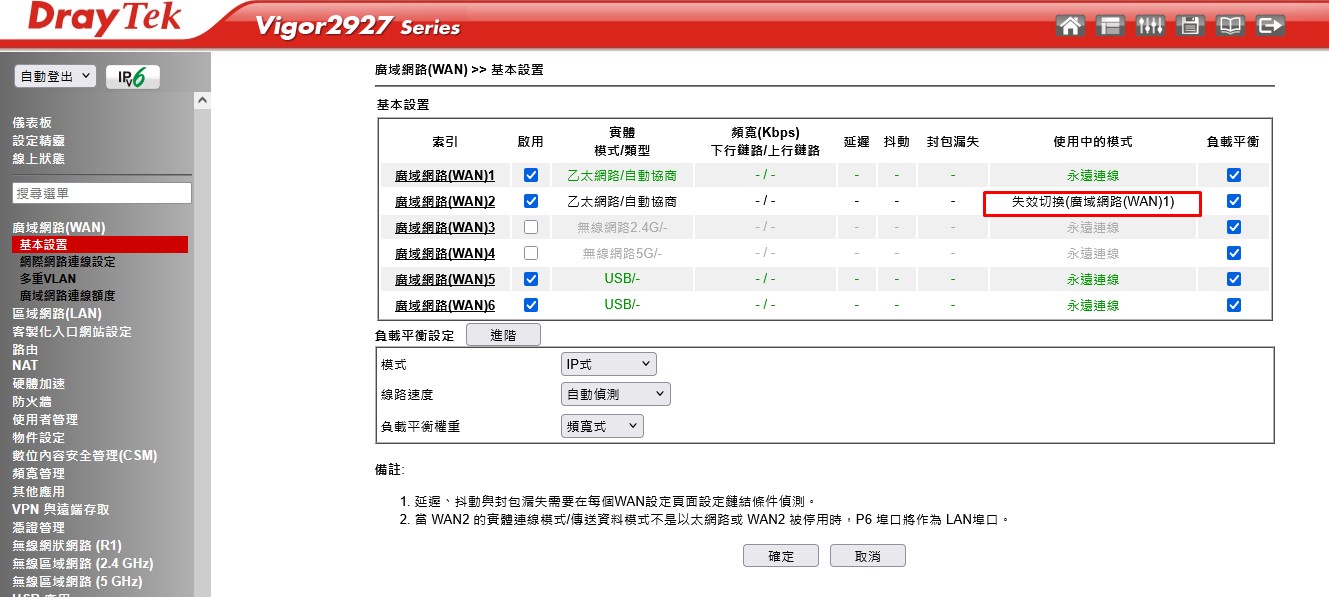Screen dimensions: 1329x597
Task: Open 防火牆 in the sidebar menu
Action: (31, 402)
